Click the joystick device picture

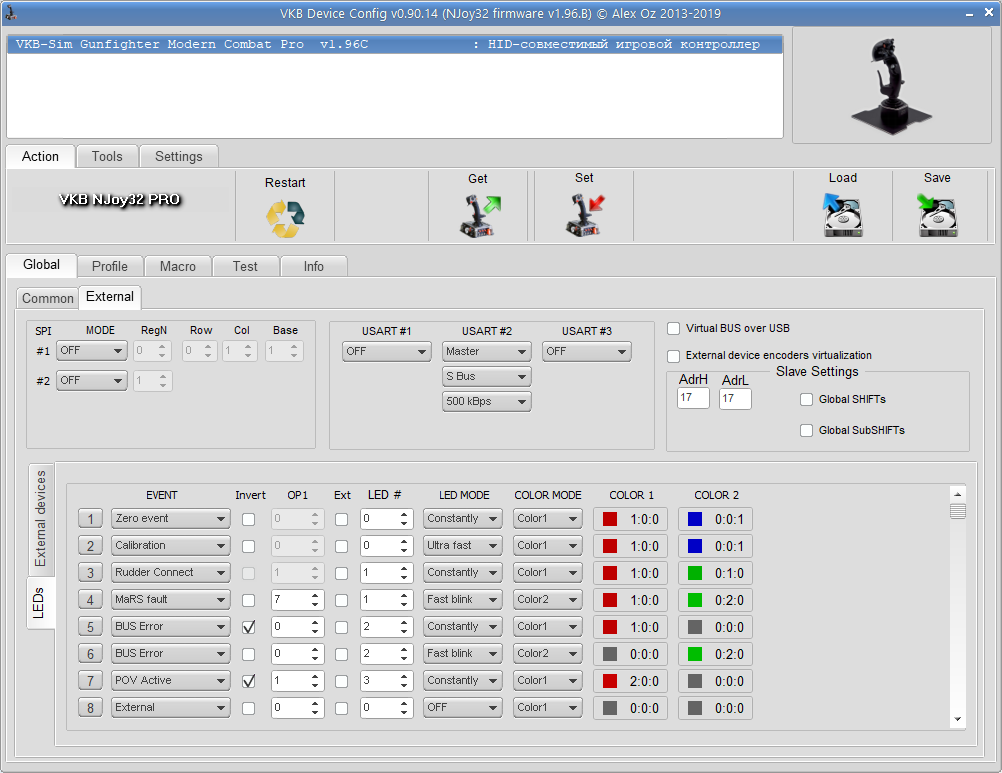(891, 86)
